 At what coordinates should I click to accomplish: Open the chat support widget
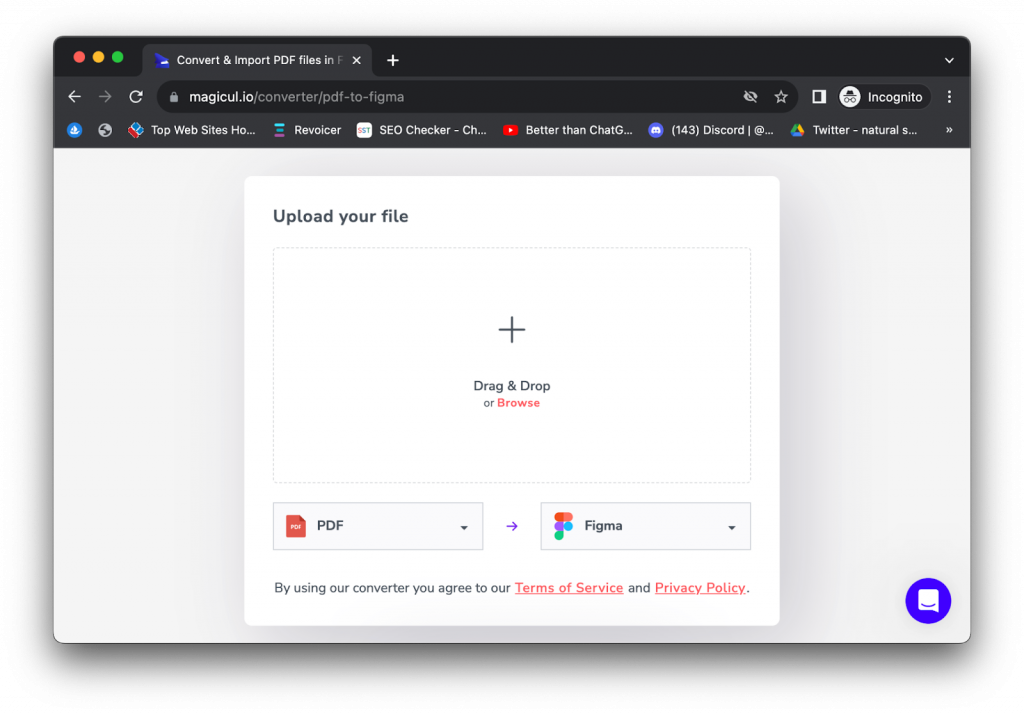tap(928, 601)
